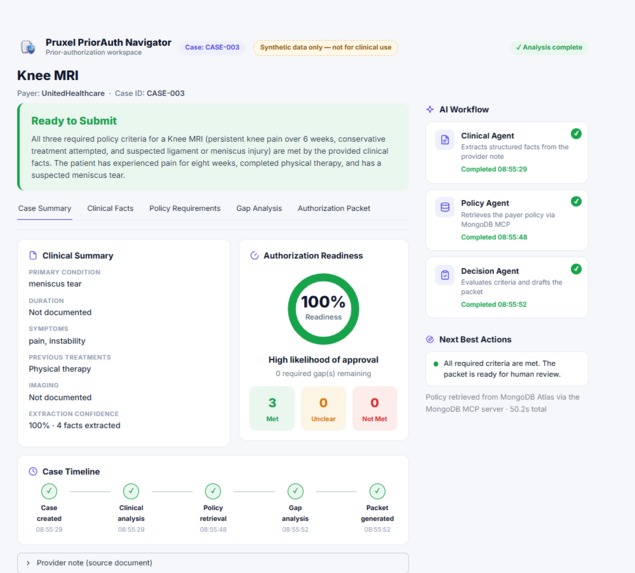Click the Case Timeline clock icon
The height and width of the screenshot is (573, 635).
coord(33,471)
